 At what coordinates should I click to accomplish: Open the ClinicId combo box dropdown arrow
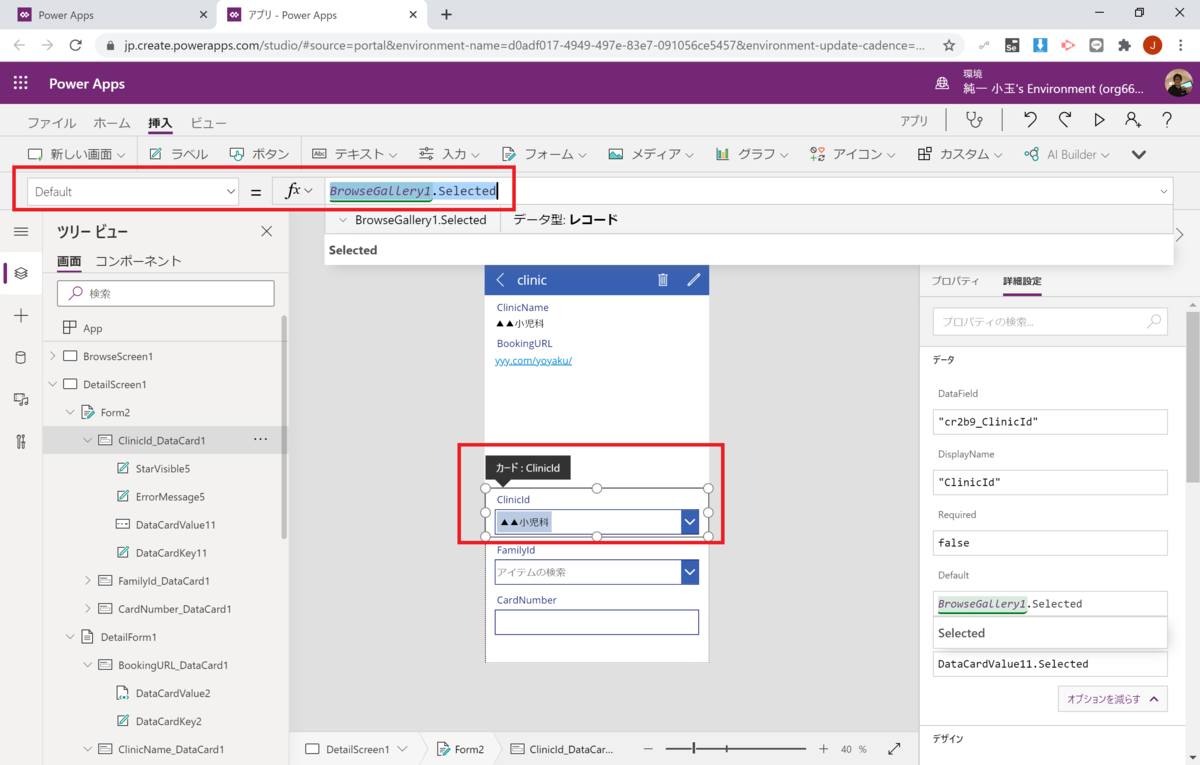click(x=689, y=521)
